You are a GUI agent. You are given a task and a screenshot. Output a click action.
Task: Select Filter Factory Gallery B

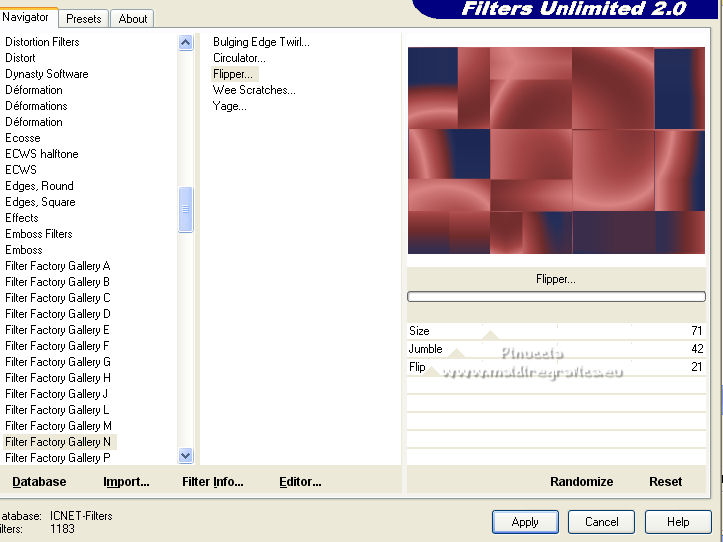pyautogui.click(x=58, y=282)
